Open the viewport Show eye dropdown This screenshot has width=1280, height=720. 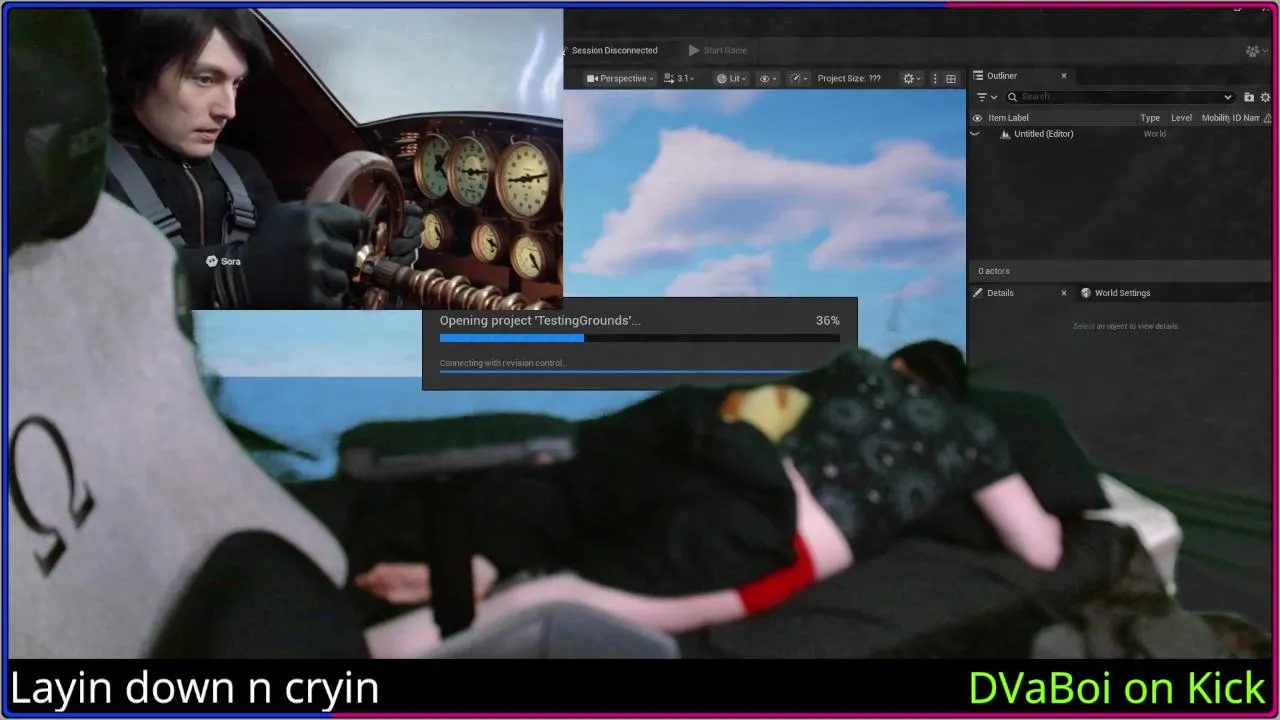point(768,78)
